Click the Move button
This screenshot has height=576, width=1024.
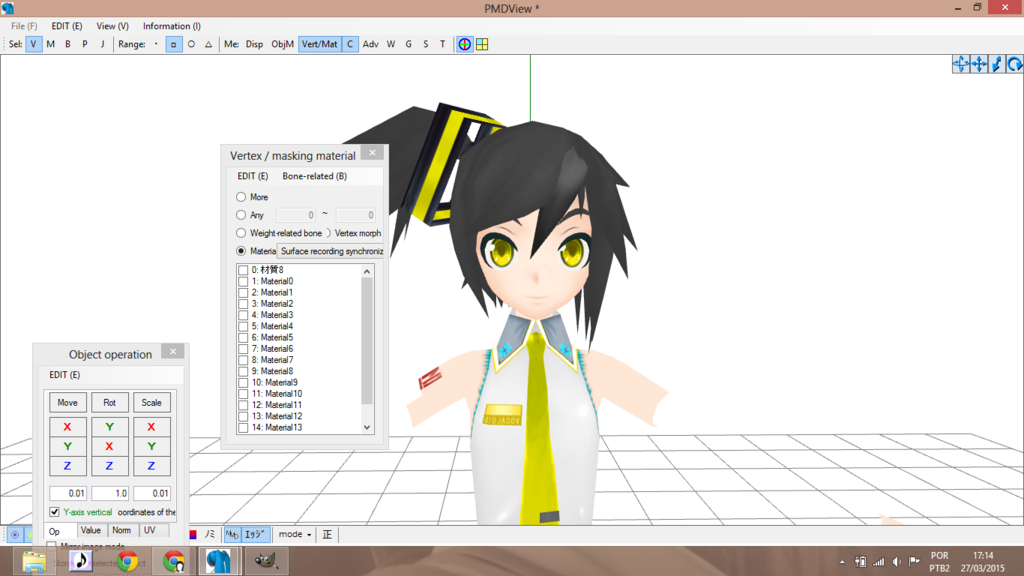[x=67, y=403]
